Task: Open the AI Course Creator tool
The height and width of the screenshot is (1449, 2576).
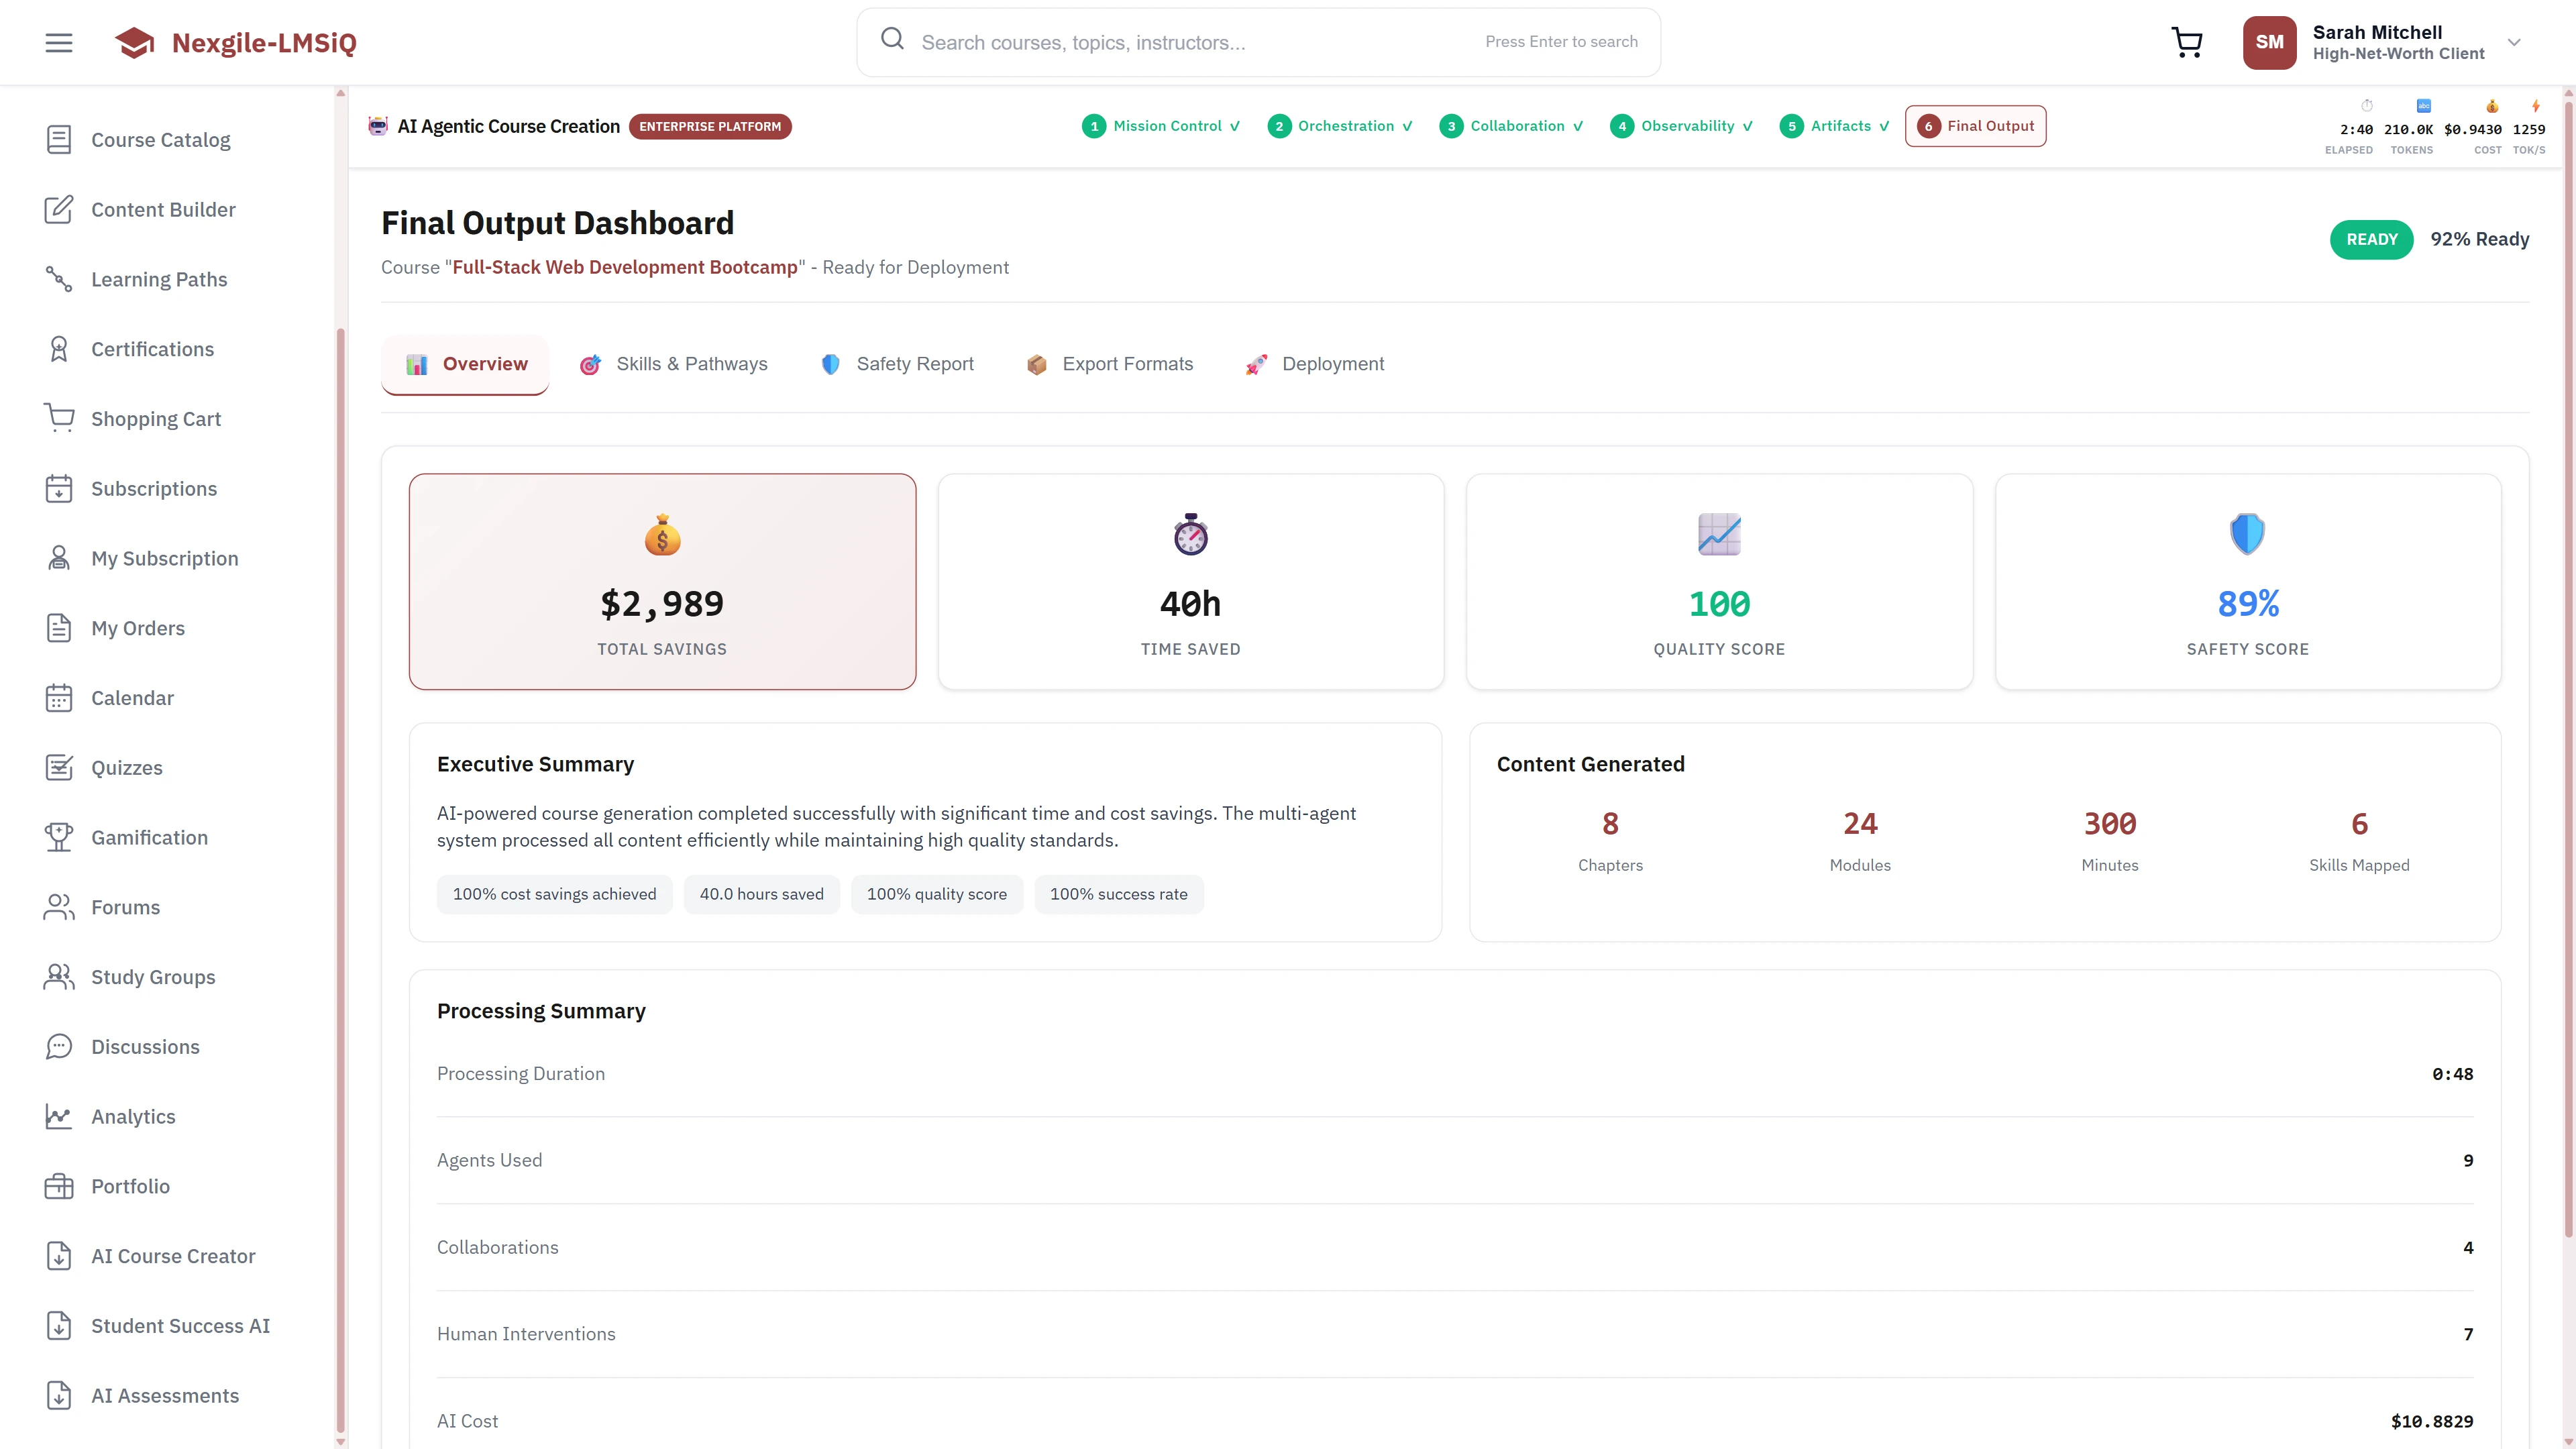Action: [58, 1255]
